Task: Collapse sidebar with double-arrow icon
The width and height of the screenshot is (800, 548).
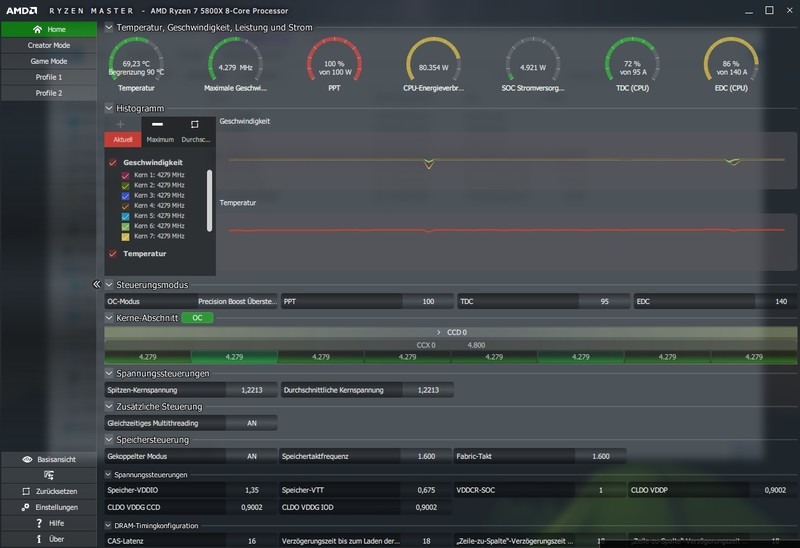Action: [x=96, y=284]
